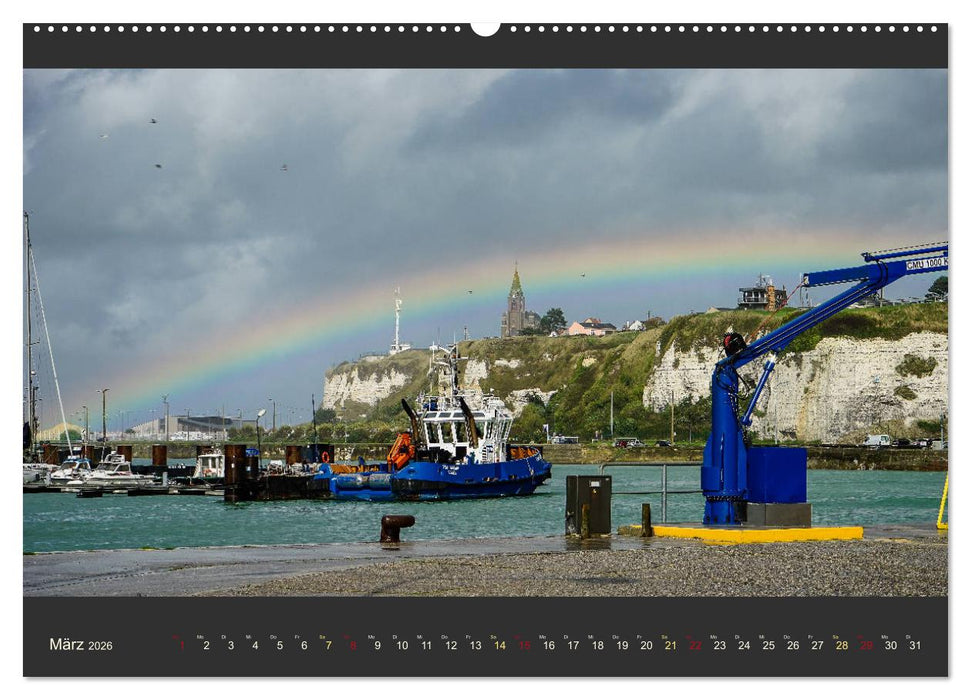Viewport: 971px width, 700px height.
Task: Click the CMU 1000 label on crane arm
Action: (x=926, y=264)
